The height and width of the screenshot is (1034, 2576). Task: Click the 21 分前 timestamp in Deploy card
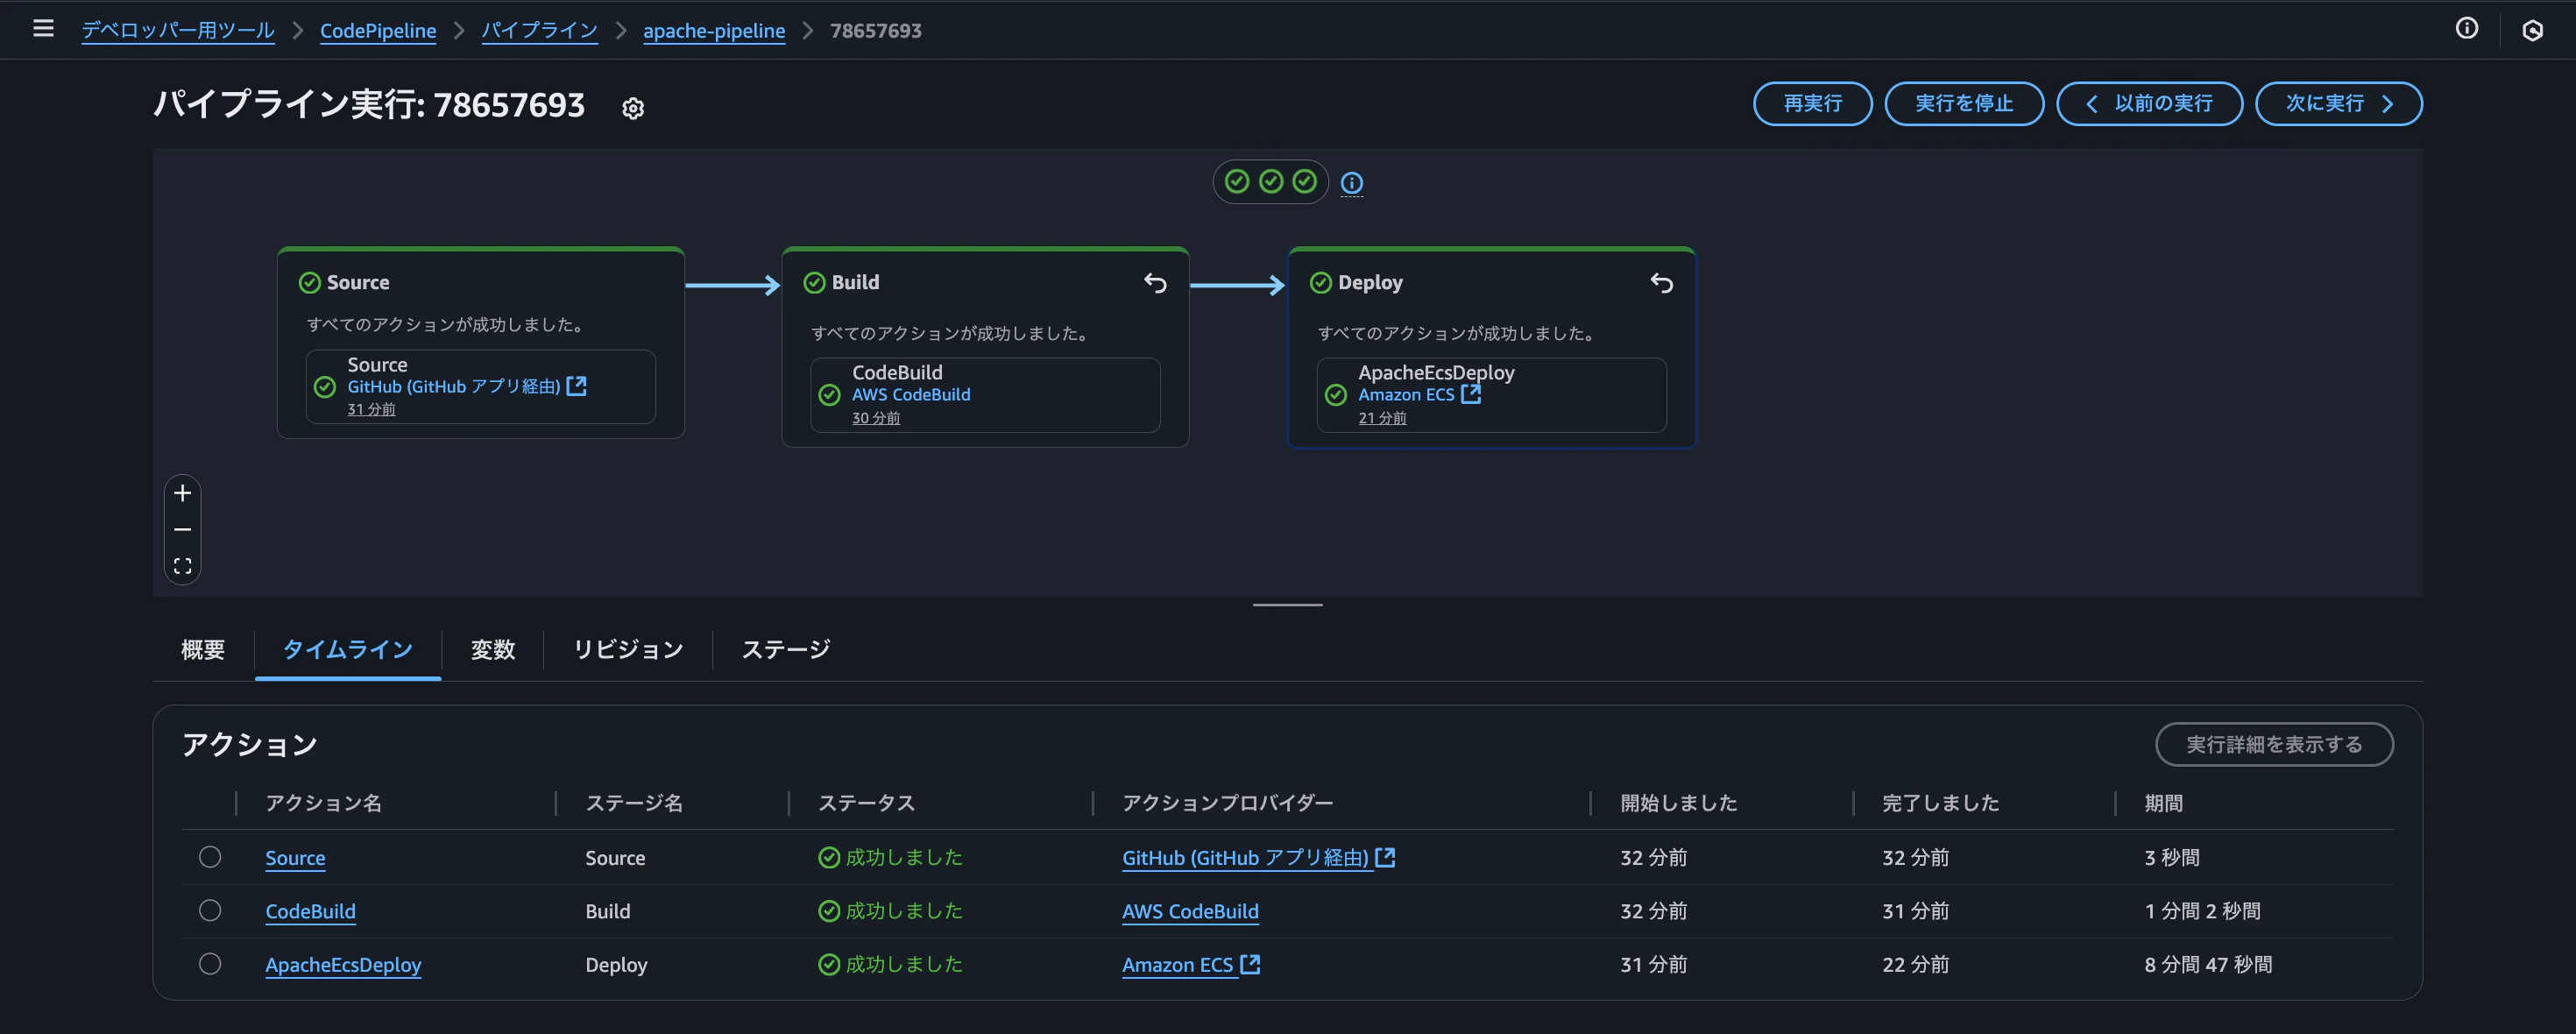coord(1382,418)
